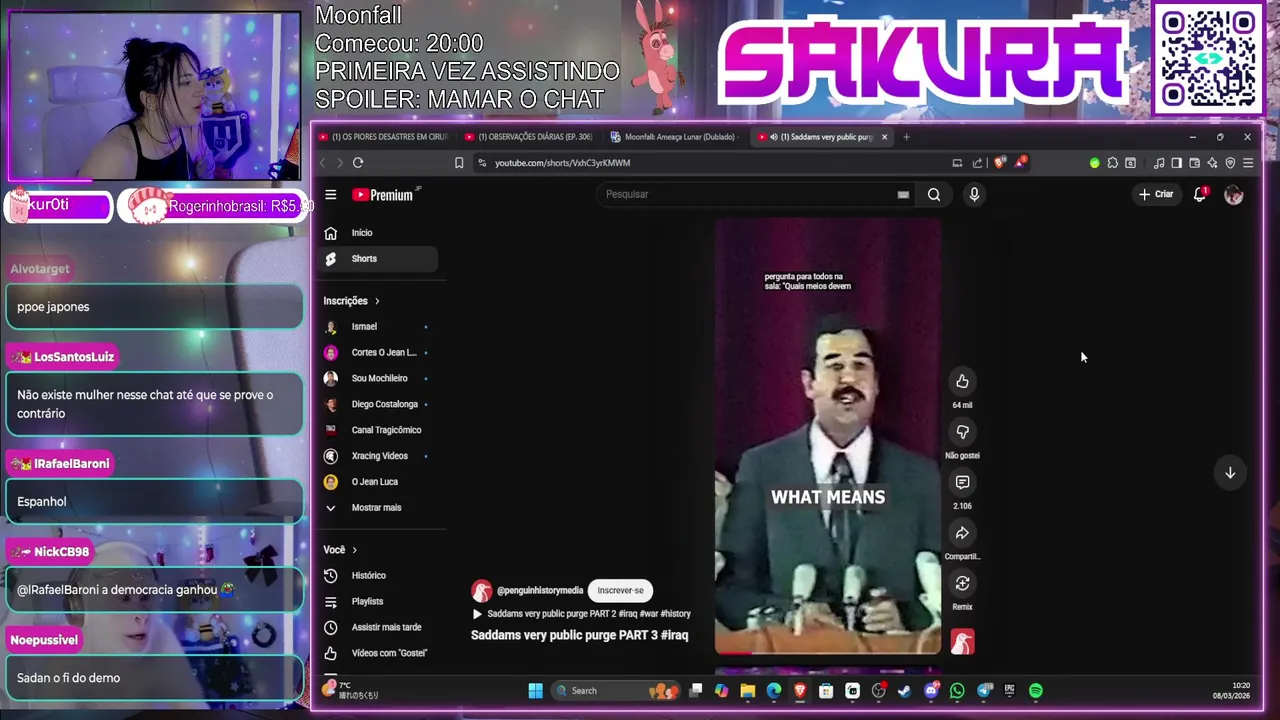The width and height of the screenshot is (1280, 720).
Task: Open the Brave Wallet icon
Action: pos(1194,163)
